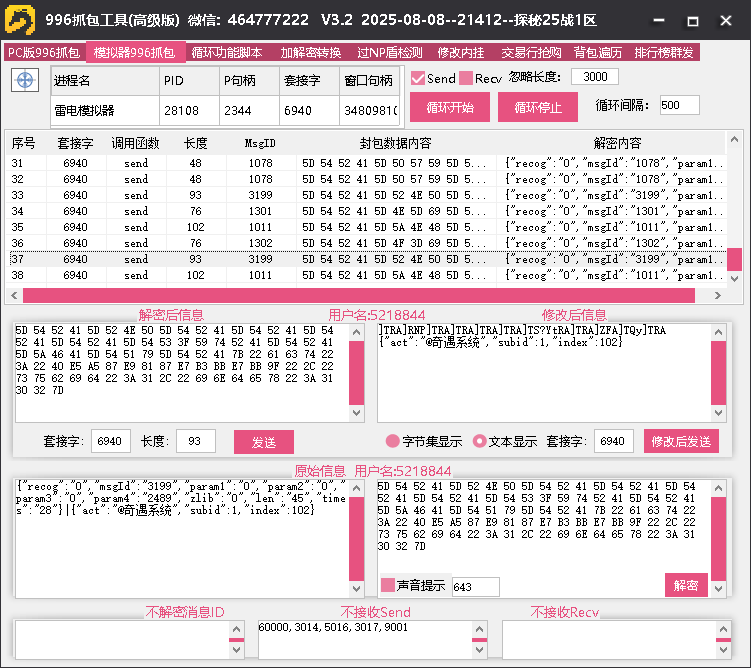Image resolution: width=751 pixels, height=668 pixels.
Task: Enable the Recv checkbox
Action: point(466,78)
